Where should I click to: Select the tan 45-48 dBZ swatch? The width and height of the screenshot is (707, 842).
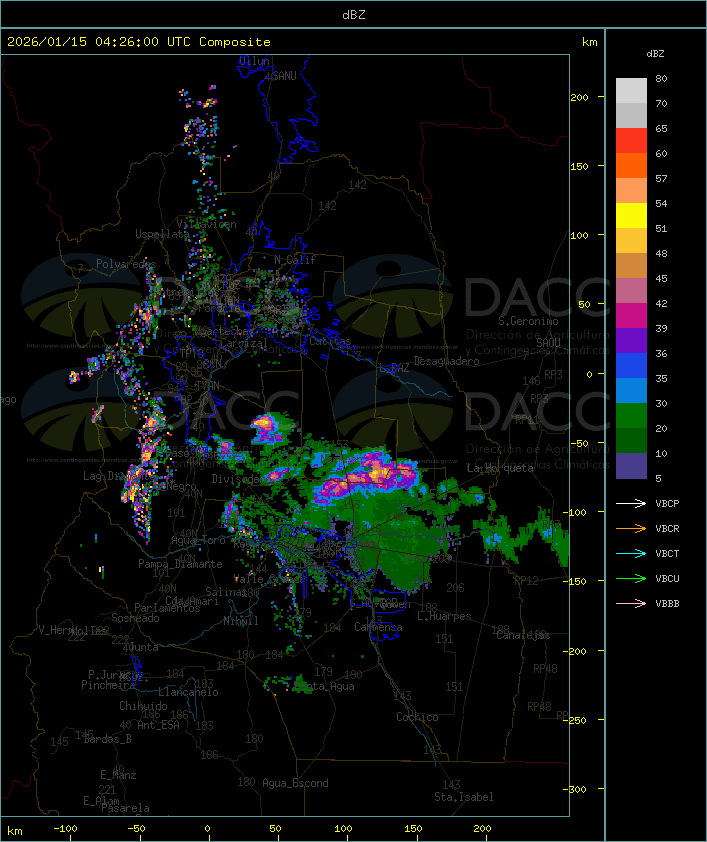[631, 265]
